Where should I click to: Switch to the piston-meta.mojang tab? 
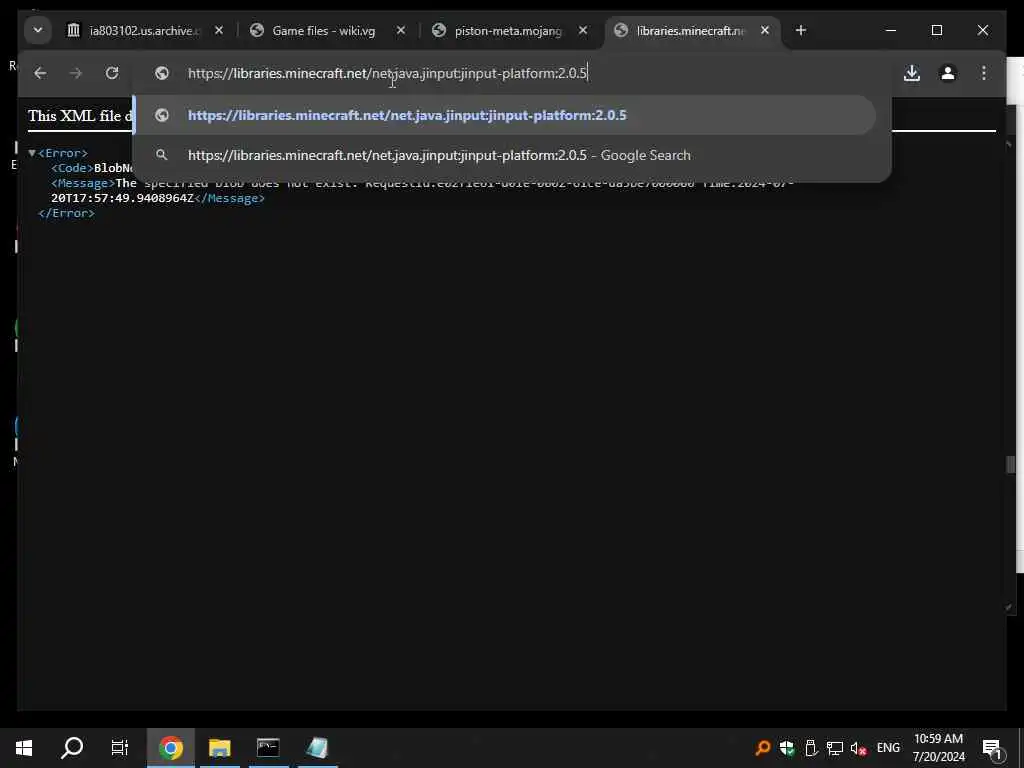[x=508, y=31]
